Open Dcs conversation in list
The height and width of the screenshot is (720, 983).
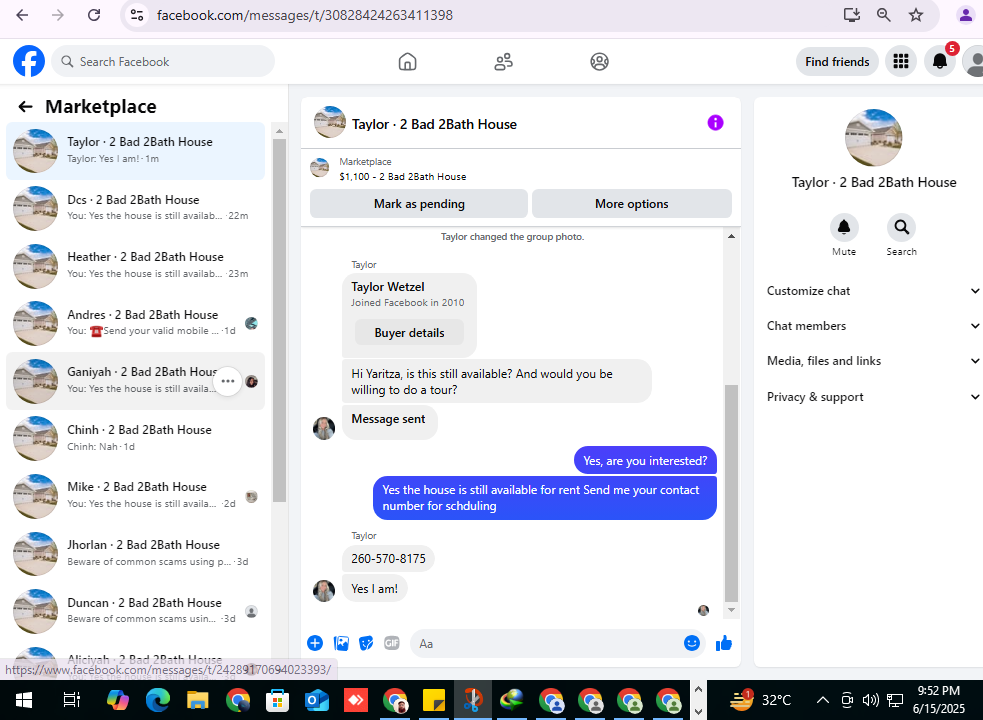coord(135,208)
